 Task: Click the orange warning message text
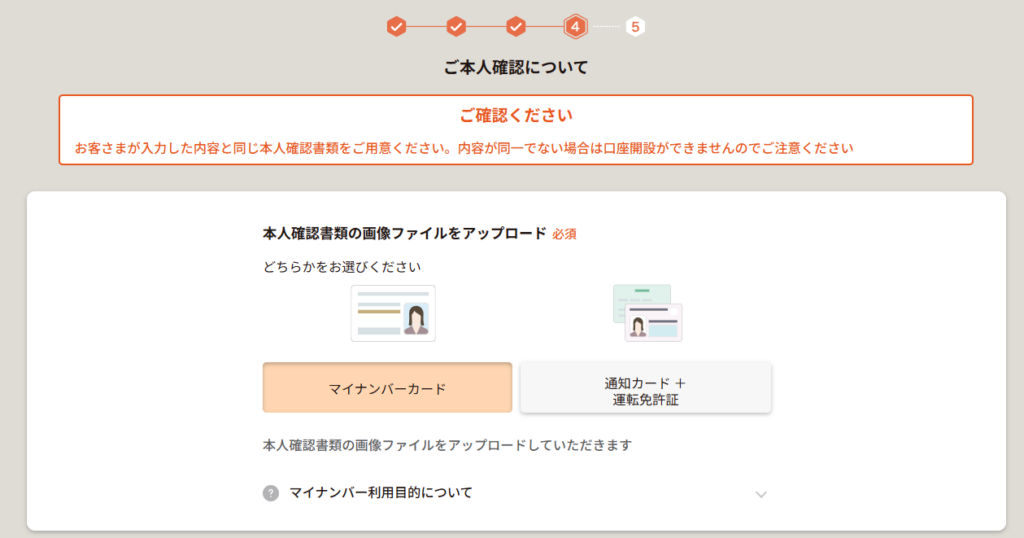[464, 148]
